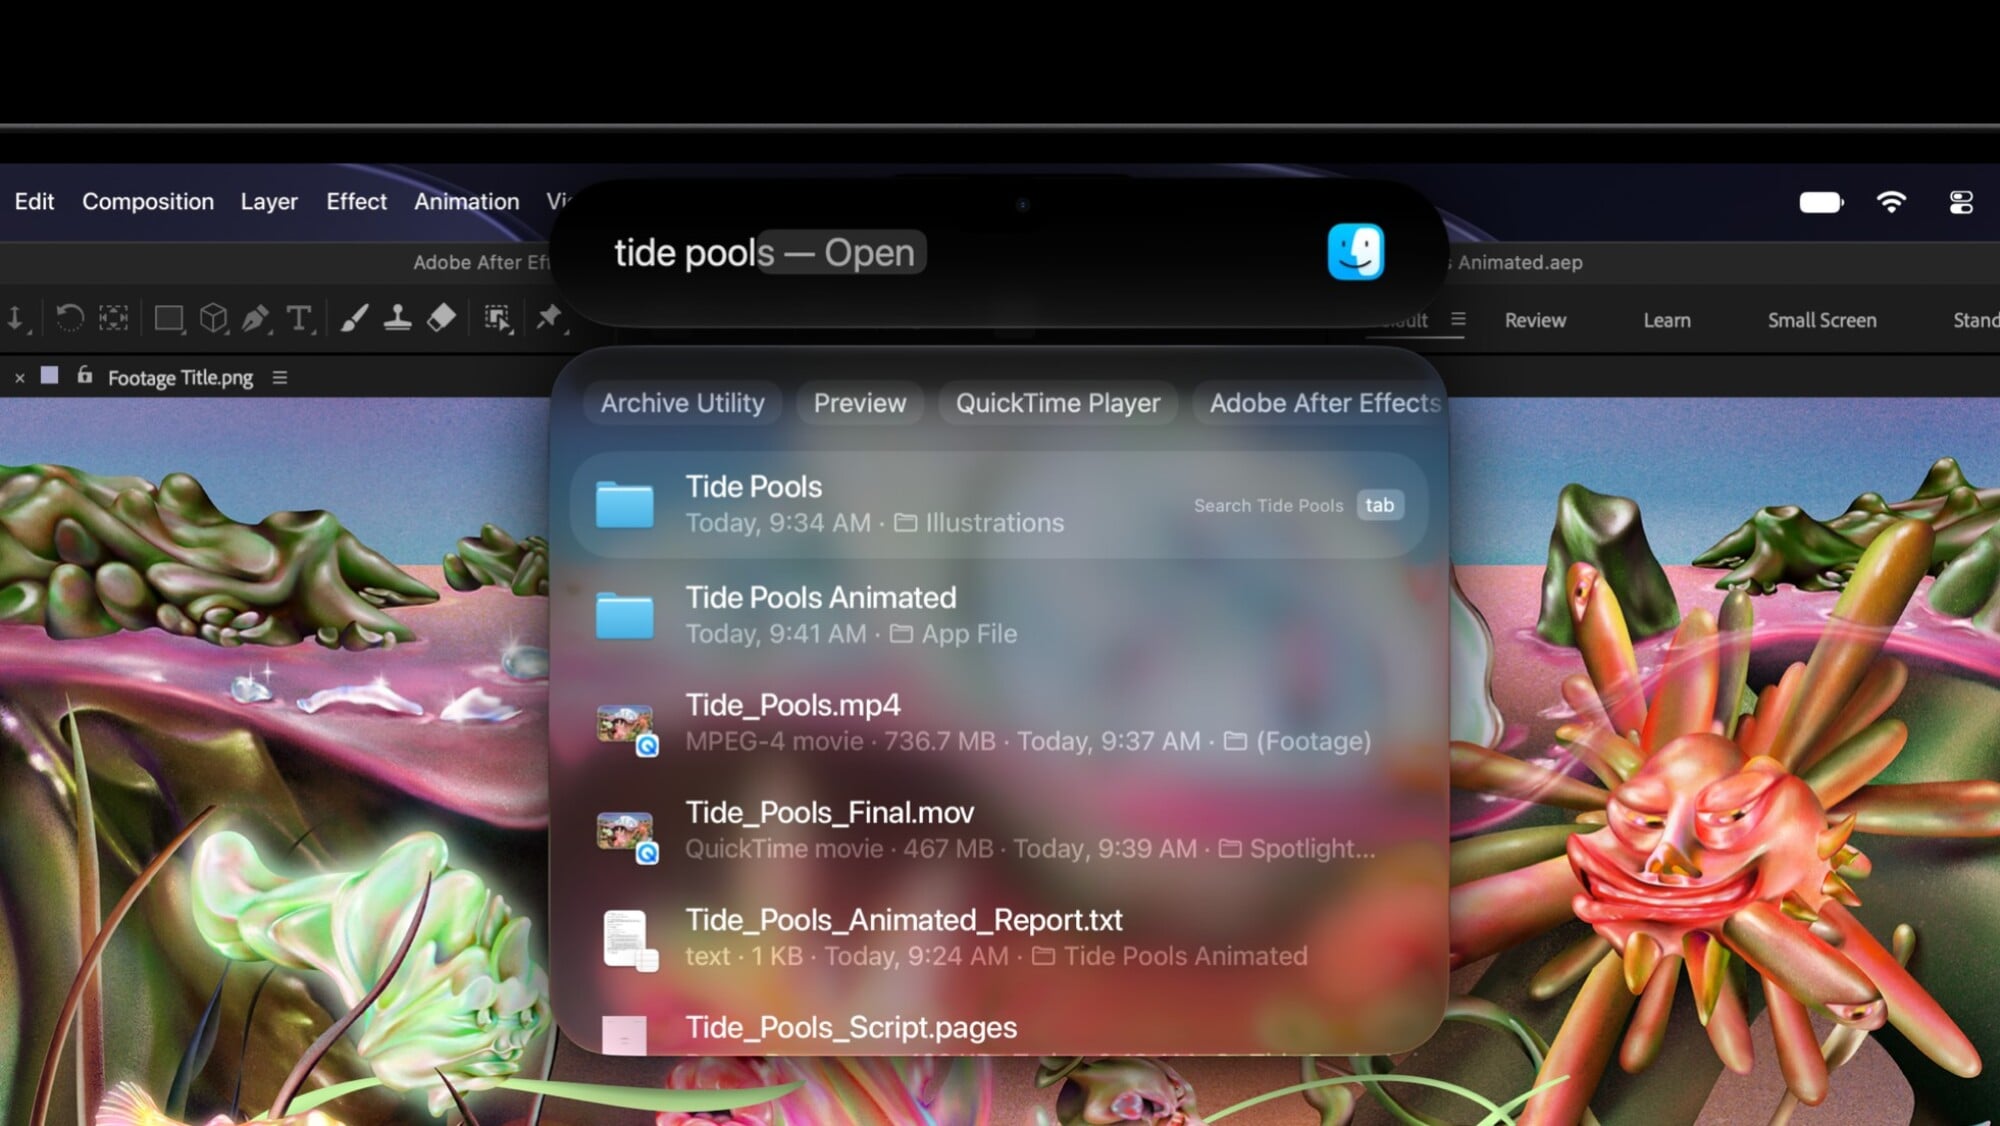Filter results by Preview app
The width and height of the screenshot is (2000, 1126).
click(860, 403)
